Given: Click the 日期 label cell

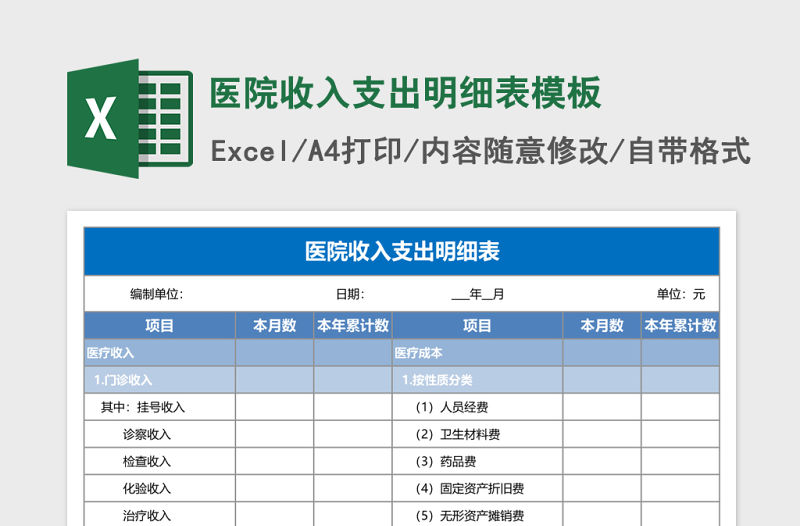Looking at the screenshot, I should 349,294.
